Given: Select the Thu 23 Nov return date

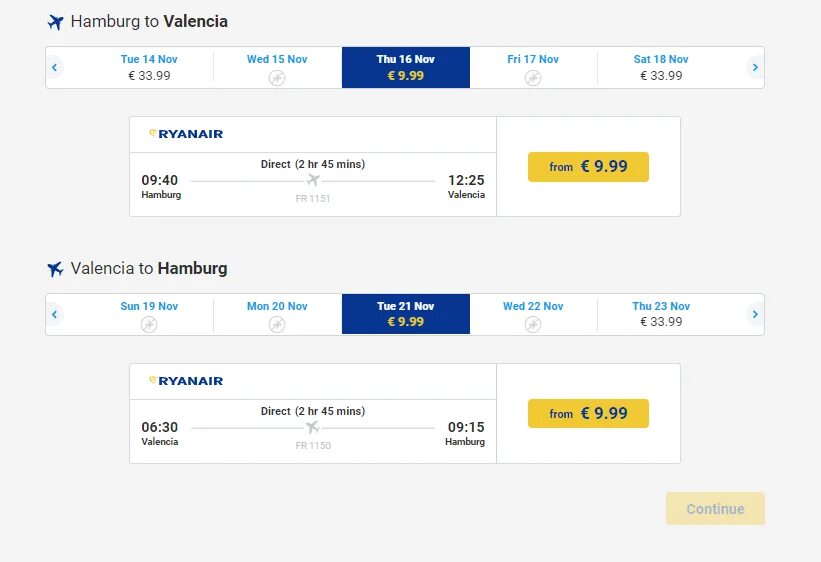Looking at the screenshot, I should pyautogui.click(x=661, y=314).
